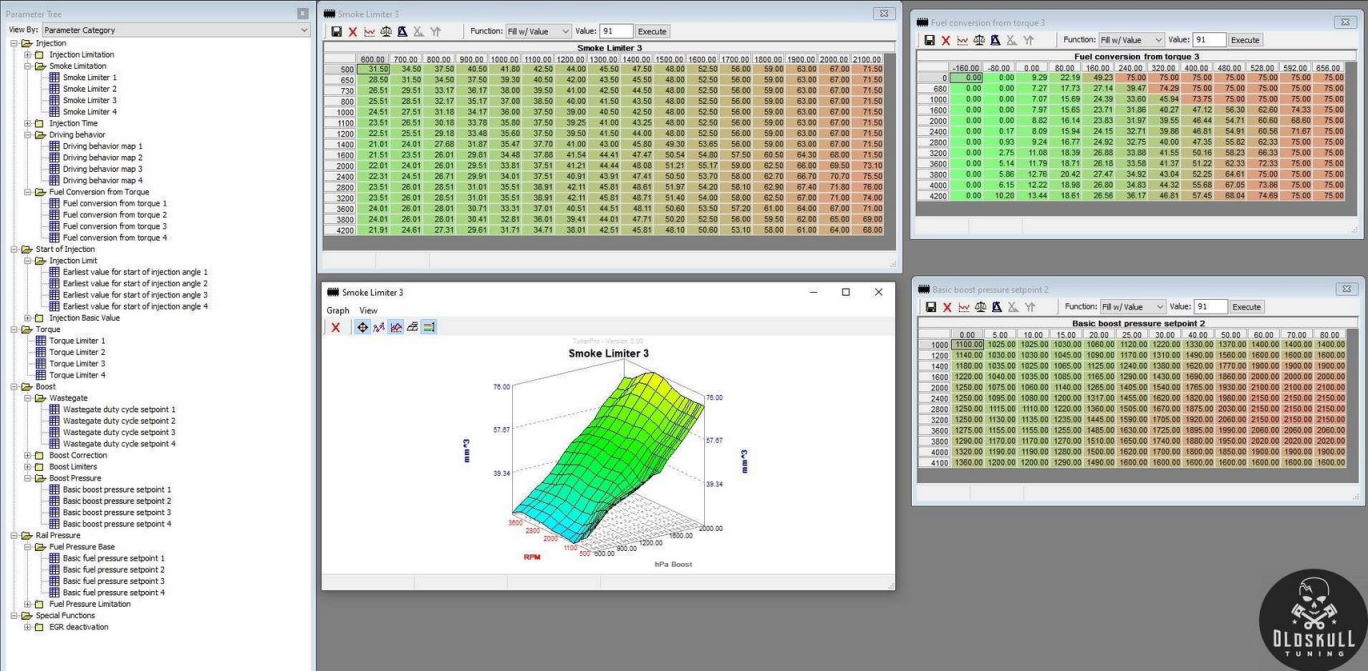The width and height of the screenshot is (1368, 671).
Task: Toggle the color legend button in graph toolbar
Action: pyautogui.click(x=428, y=328)
